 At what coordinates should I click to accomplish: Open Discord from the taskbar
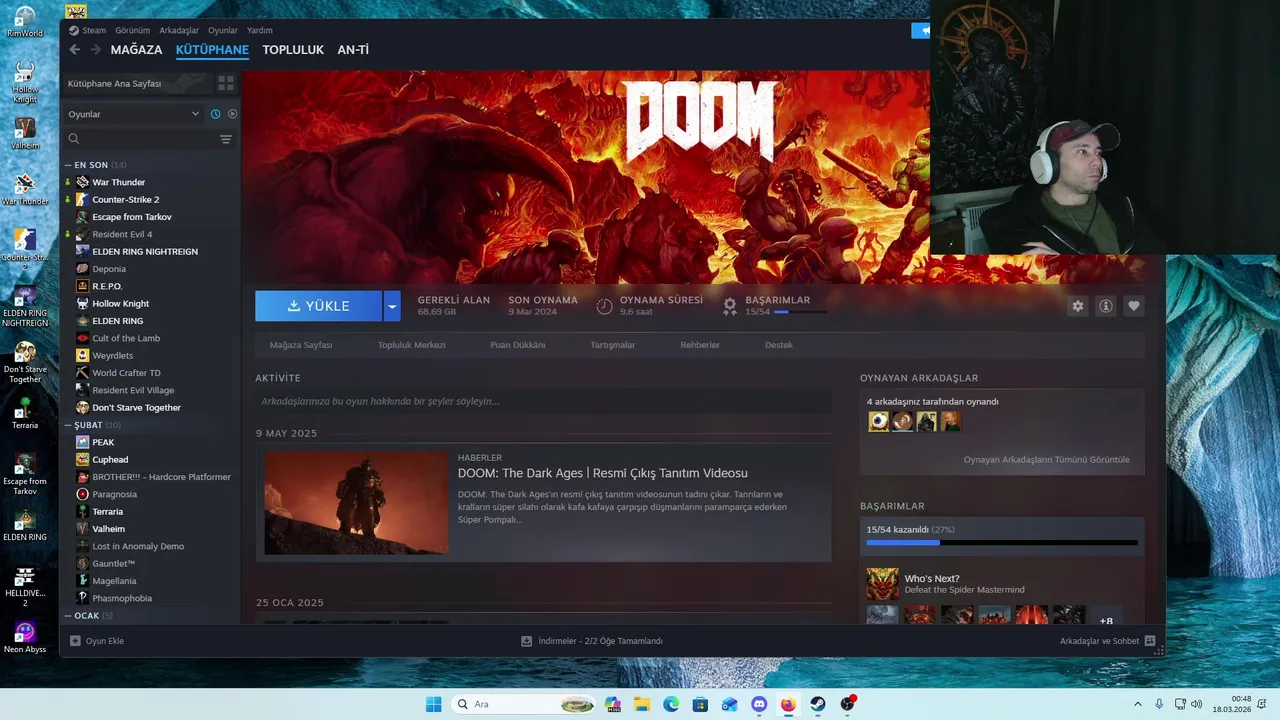pos(758,704)
